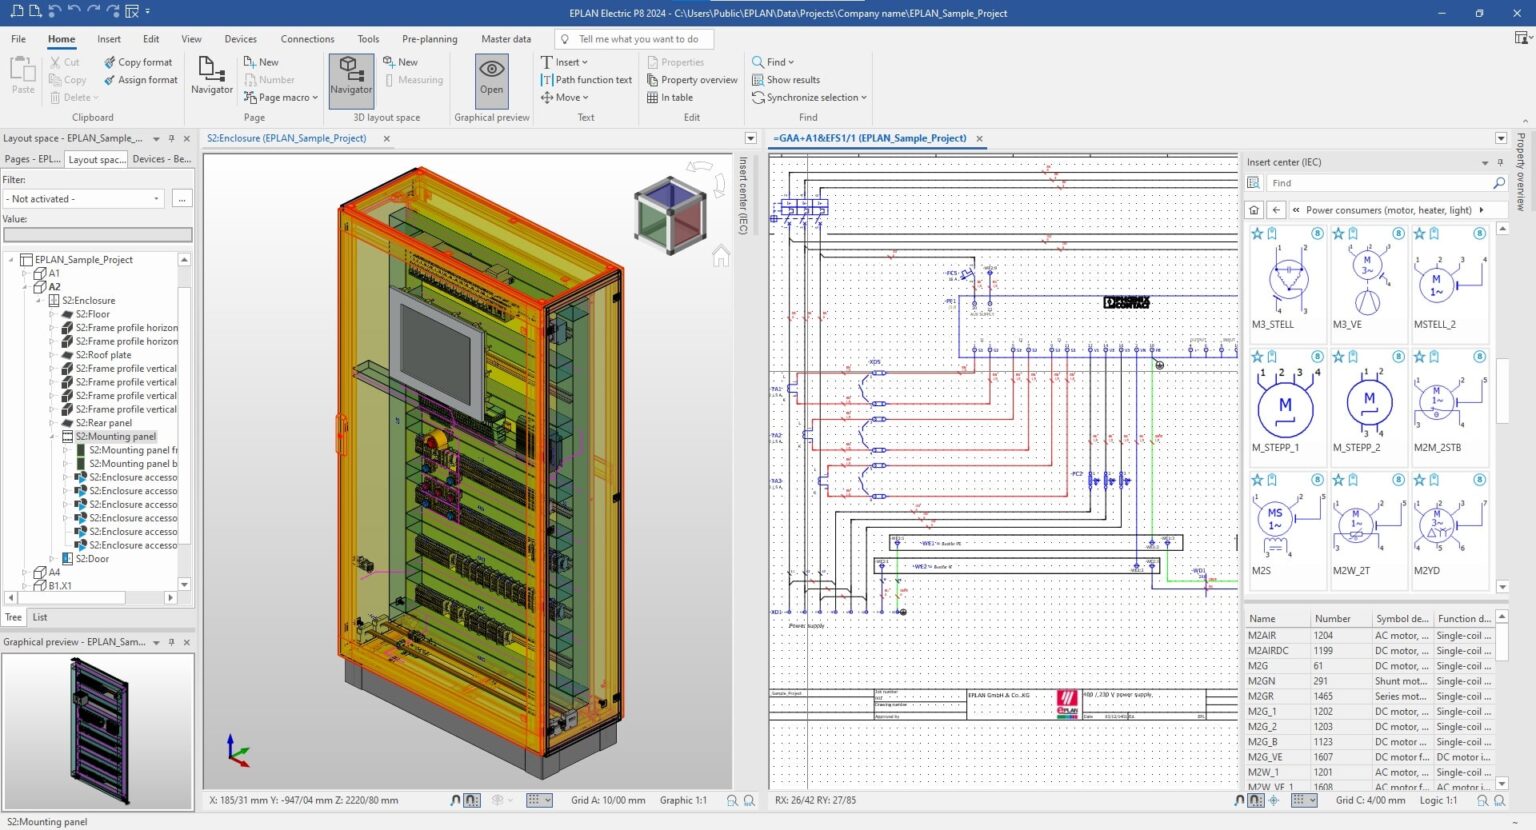Open the Navigator in the Page group

point(211,77)
